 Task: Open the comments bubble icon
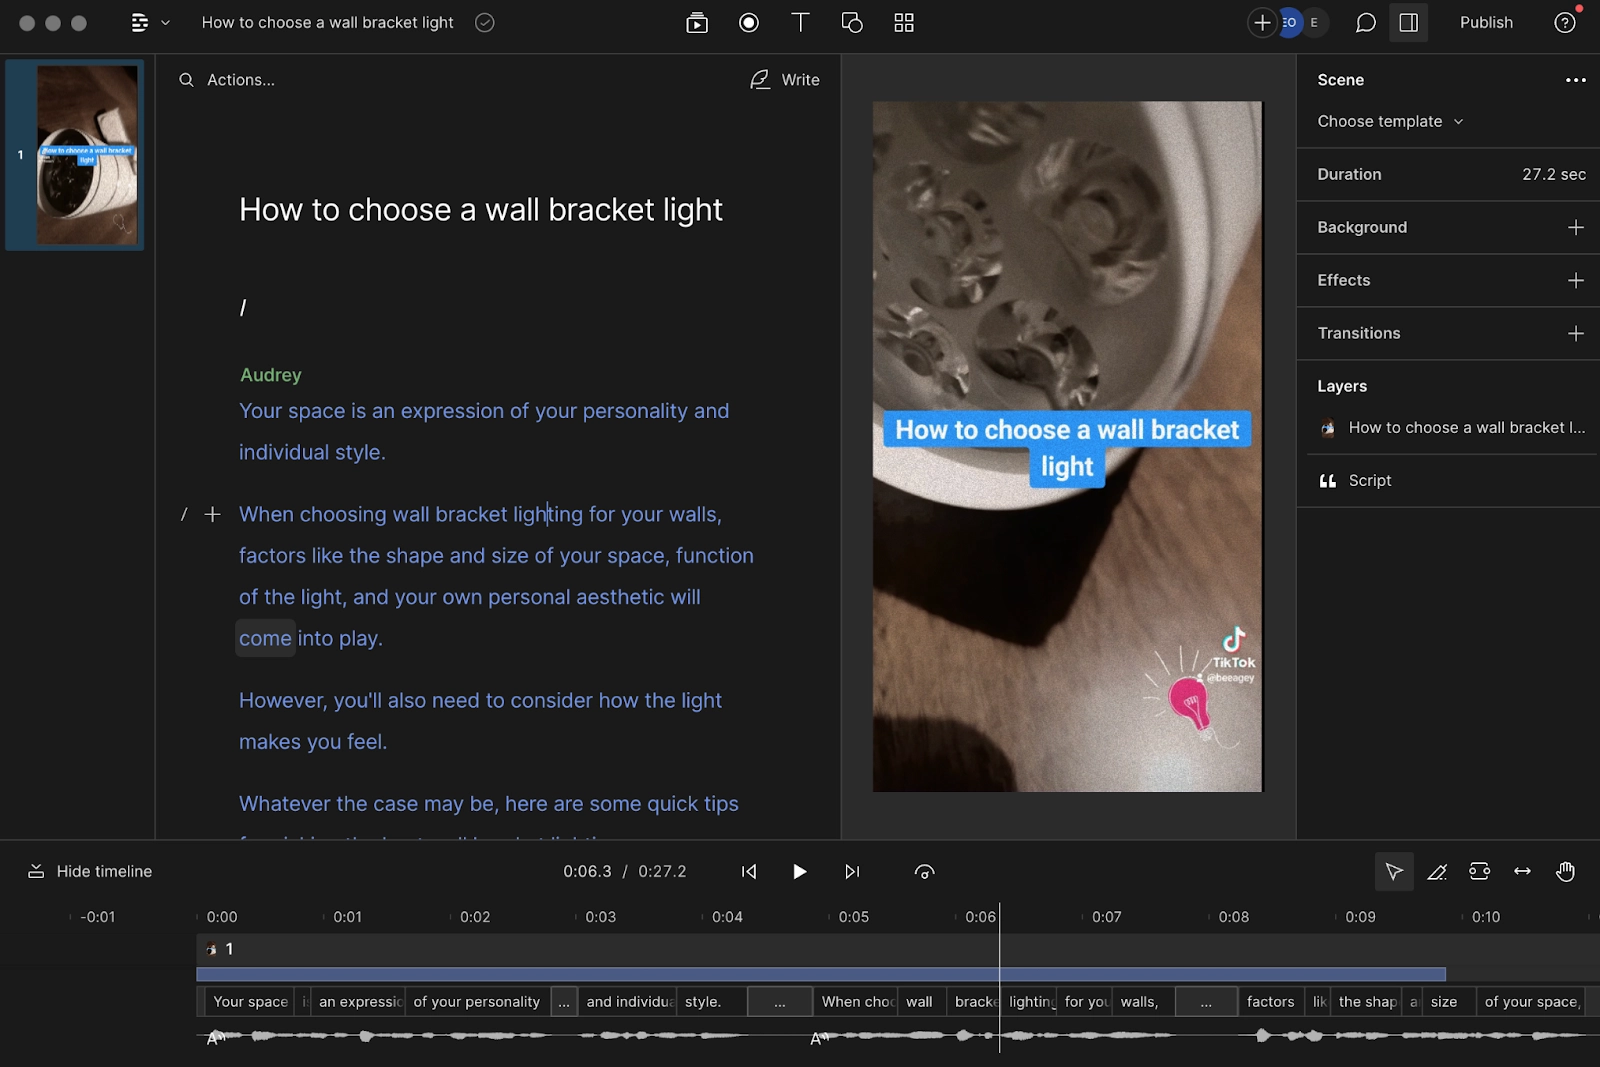click(x=1364, y=22)
